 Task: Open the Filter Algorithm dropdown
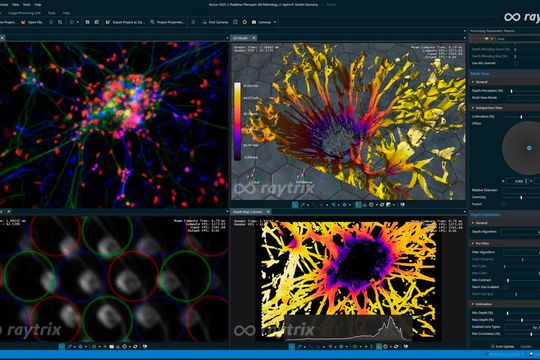pyautogui.click(x=522, y=252)
